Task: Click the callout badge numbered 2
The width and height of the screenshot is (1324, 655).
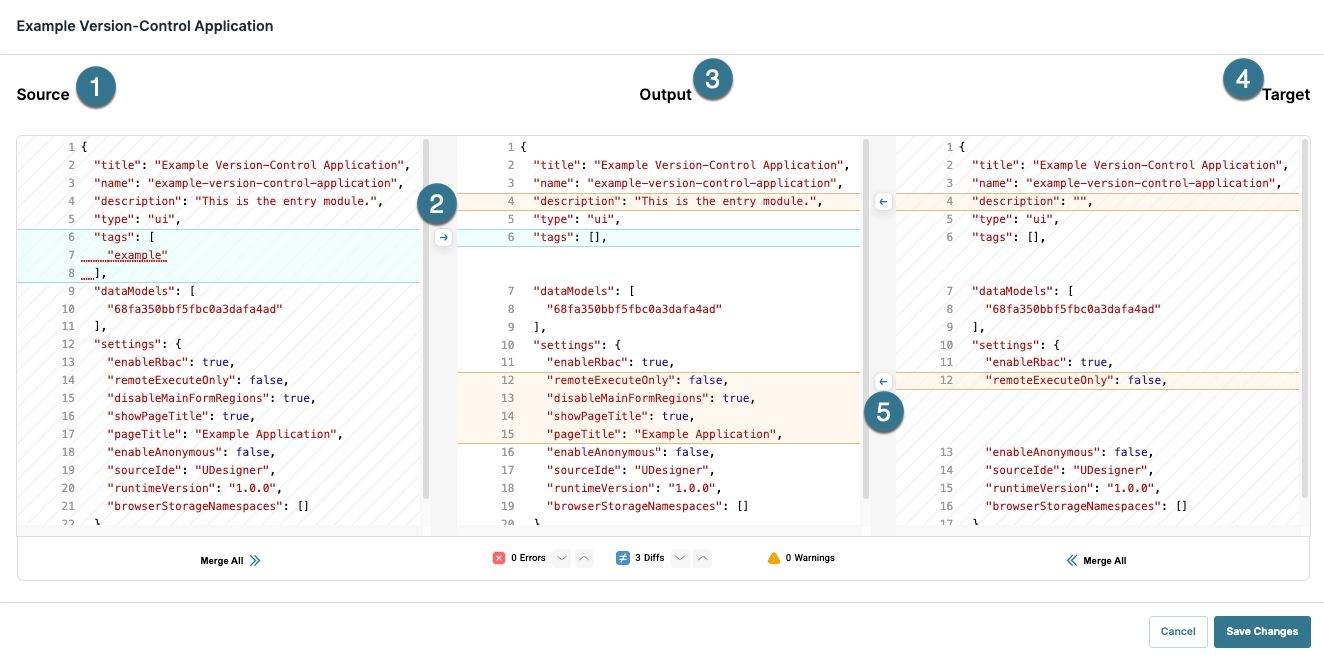Action: tap(437, 204)
